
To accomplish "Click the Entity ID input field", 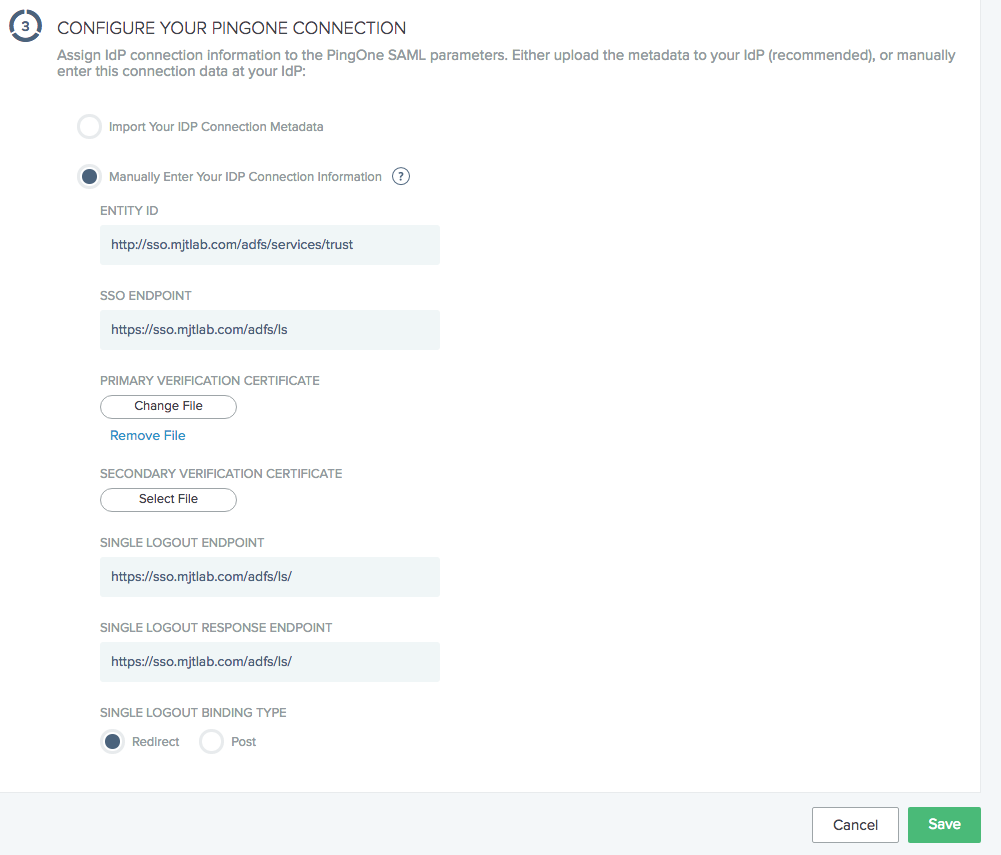I will coord(269,245).
